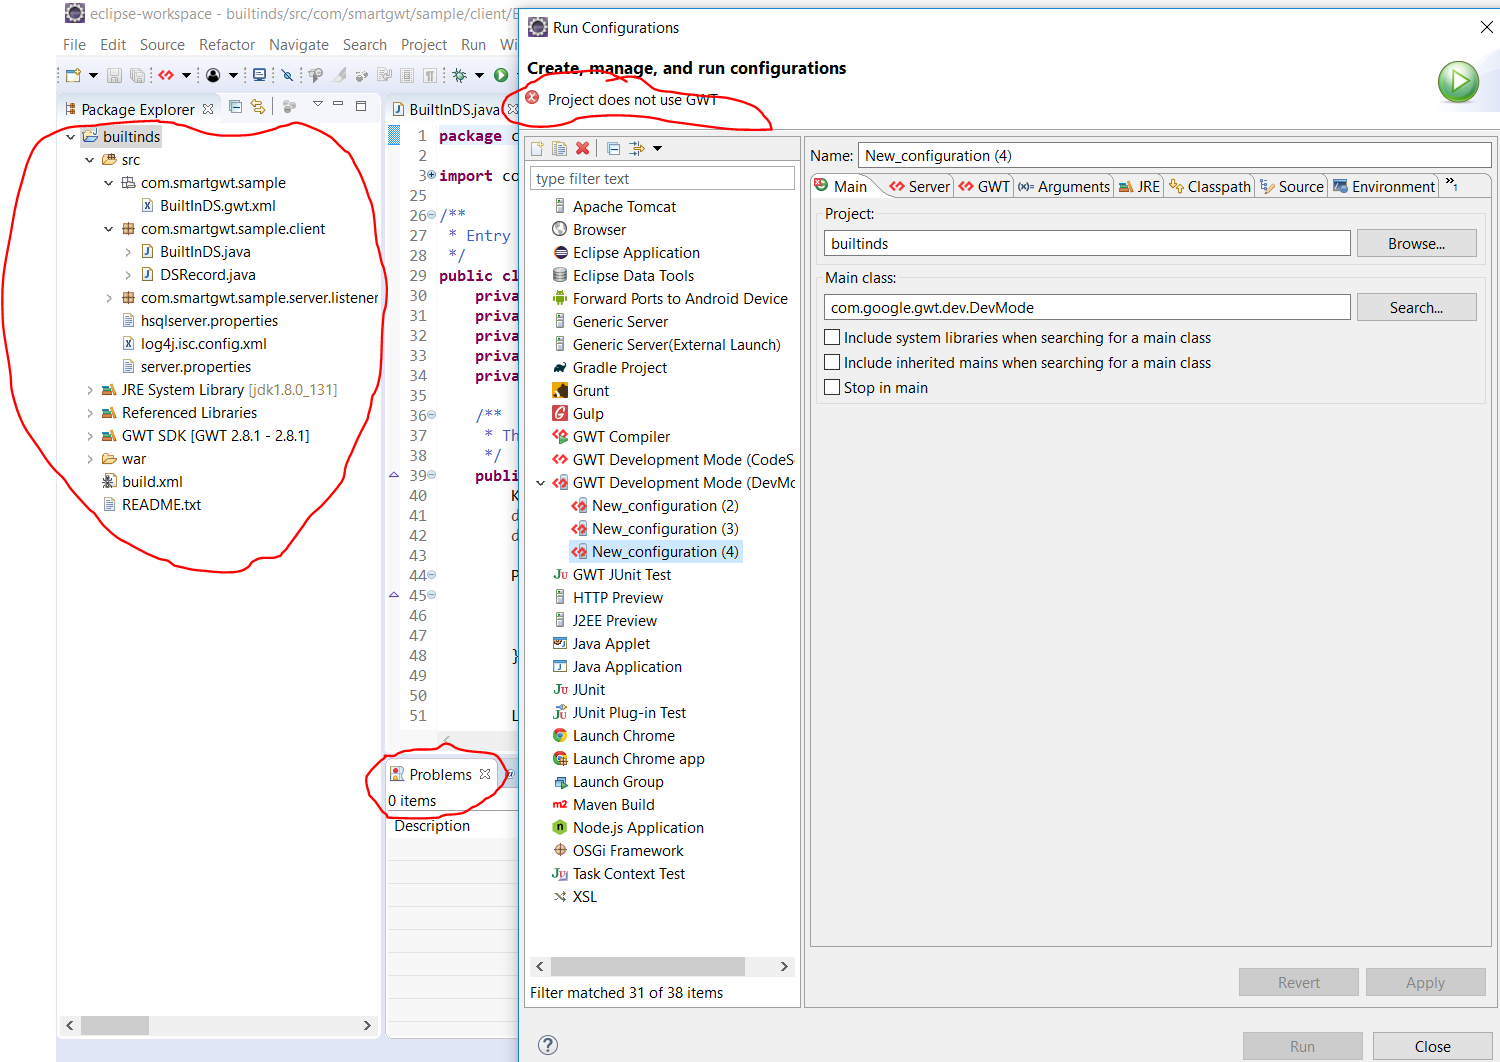Click the Skip All Breakpoints toolbar icon
The image size is (1500, 1062).
287,75
